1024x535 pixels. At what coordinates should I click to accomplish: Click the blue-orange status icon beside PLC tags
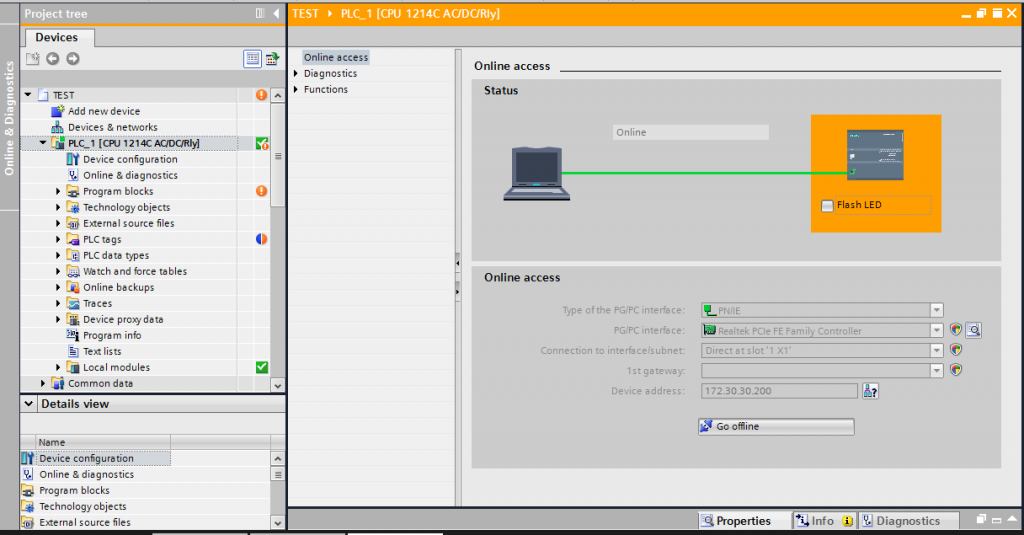(261, 239)
